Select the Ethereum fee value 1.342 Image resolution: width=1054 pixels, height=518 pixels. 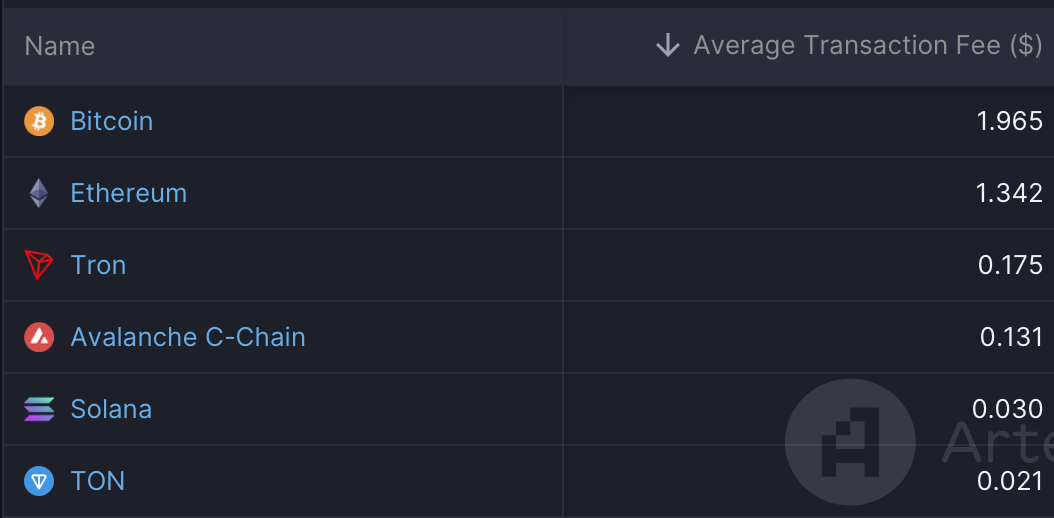1010,193
